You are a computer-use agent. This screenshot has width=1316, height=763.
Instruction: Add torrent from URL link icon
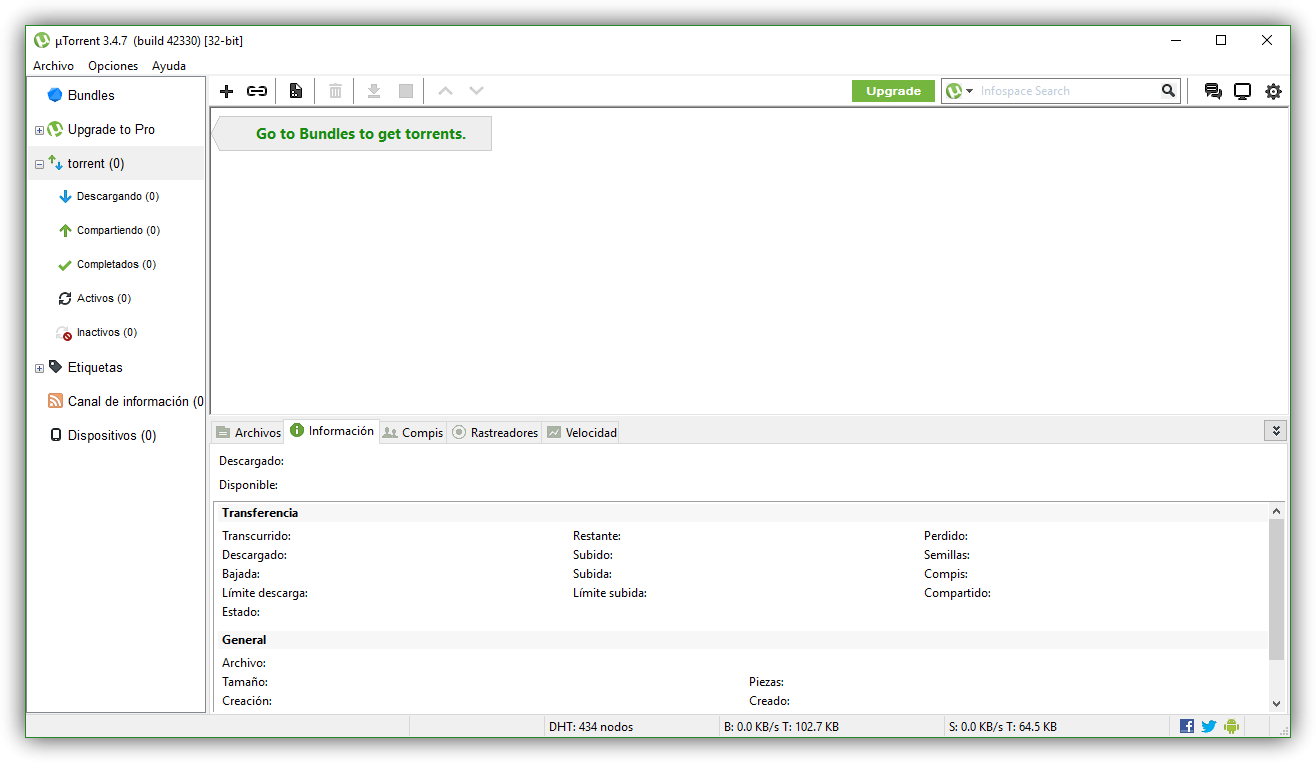tap(257, 91)
